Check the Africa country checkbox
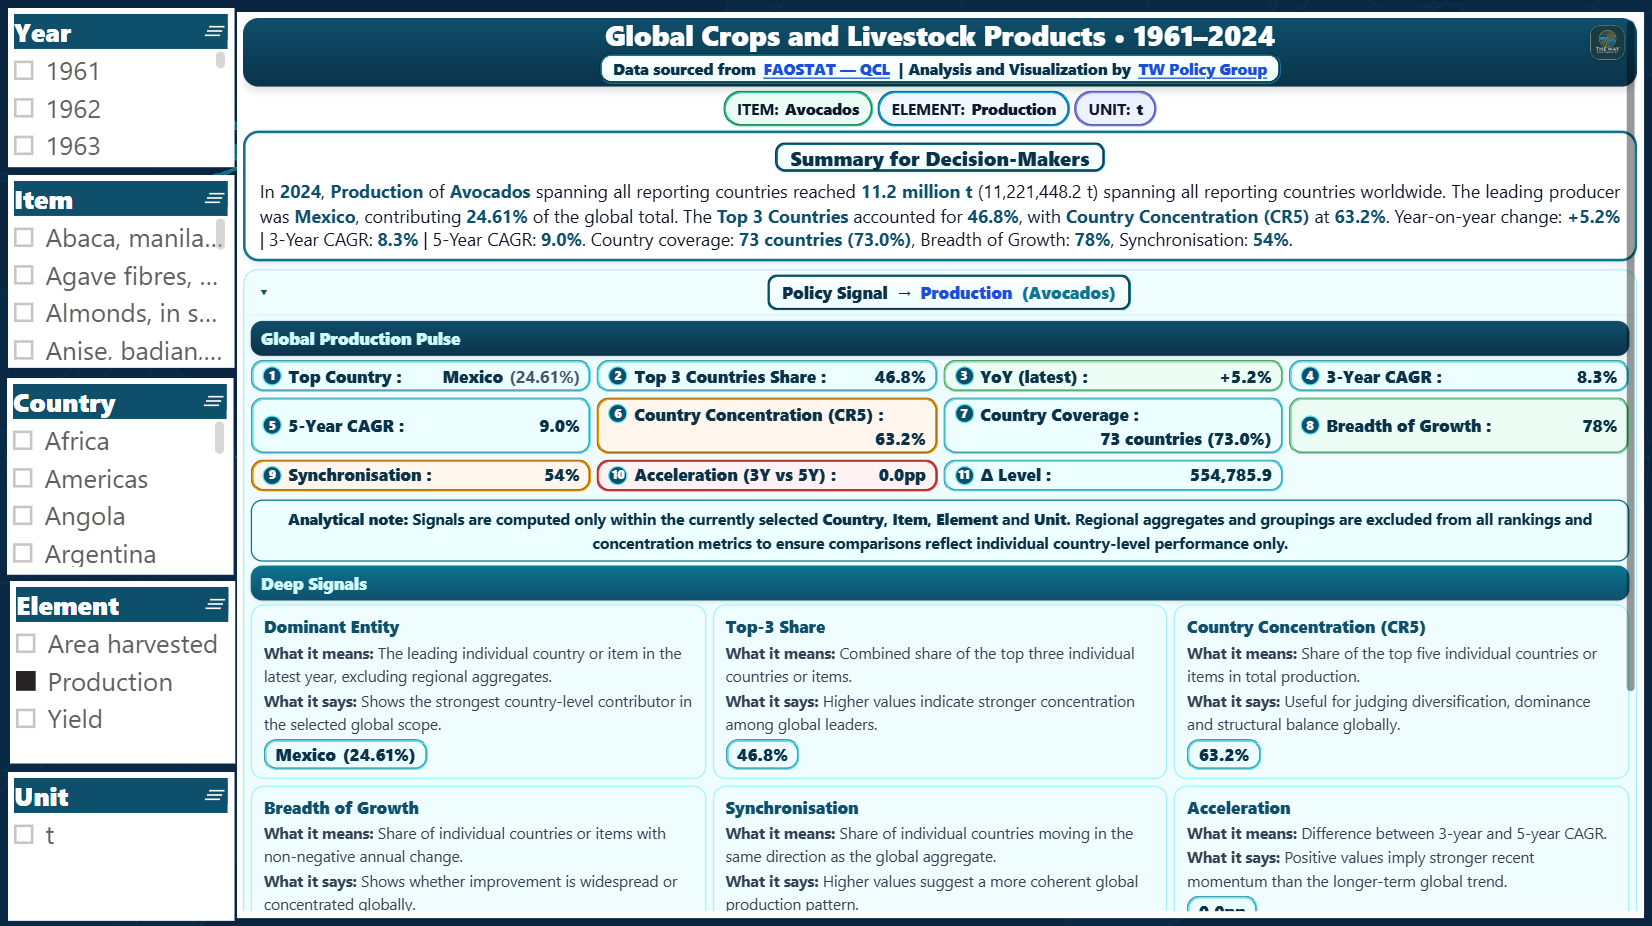Screen dimensions: 1652x926 point(24,440)
